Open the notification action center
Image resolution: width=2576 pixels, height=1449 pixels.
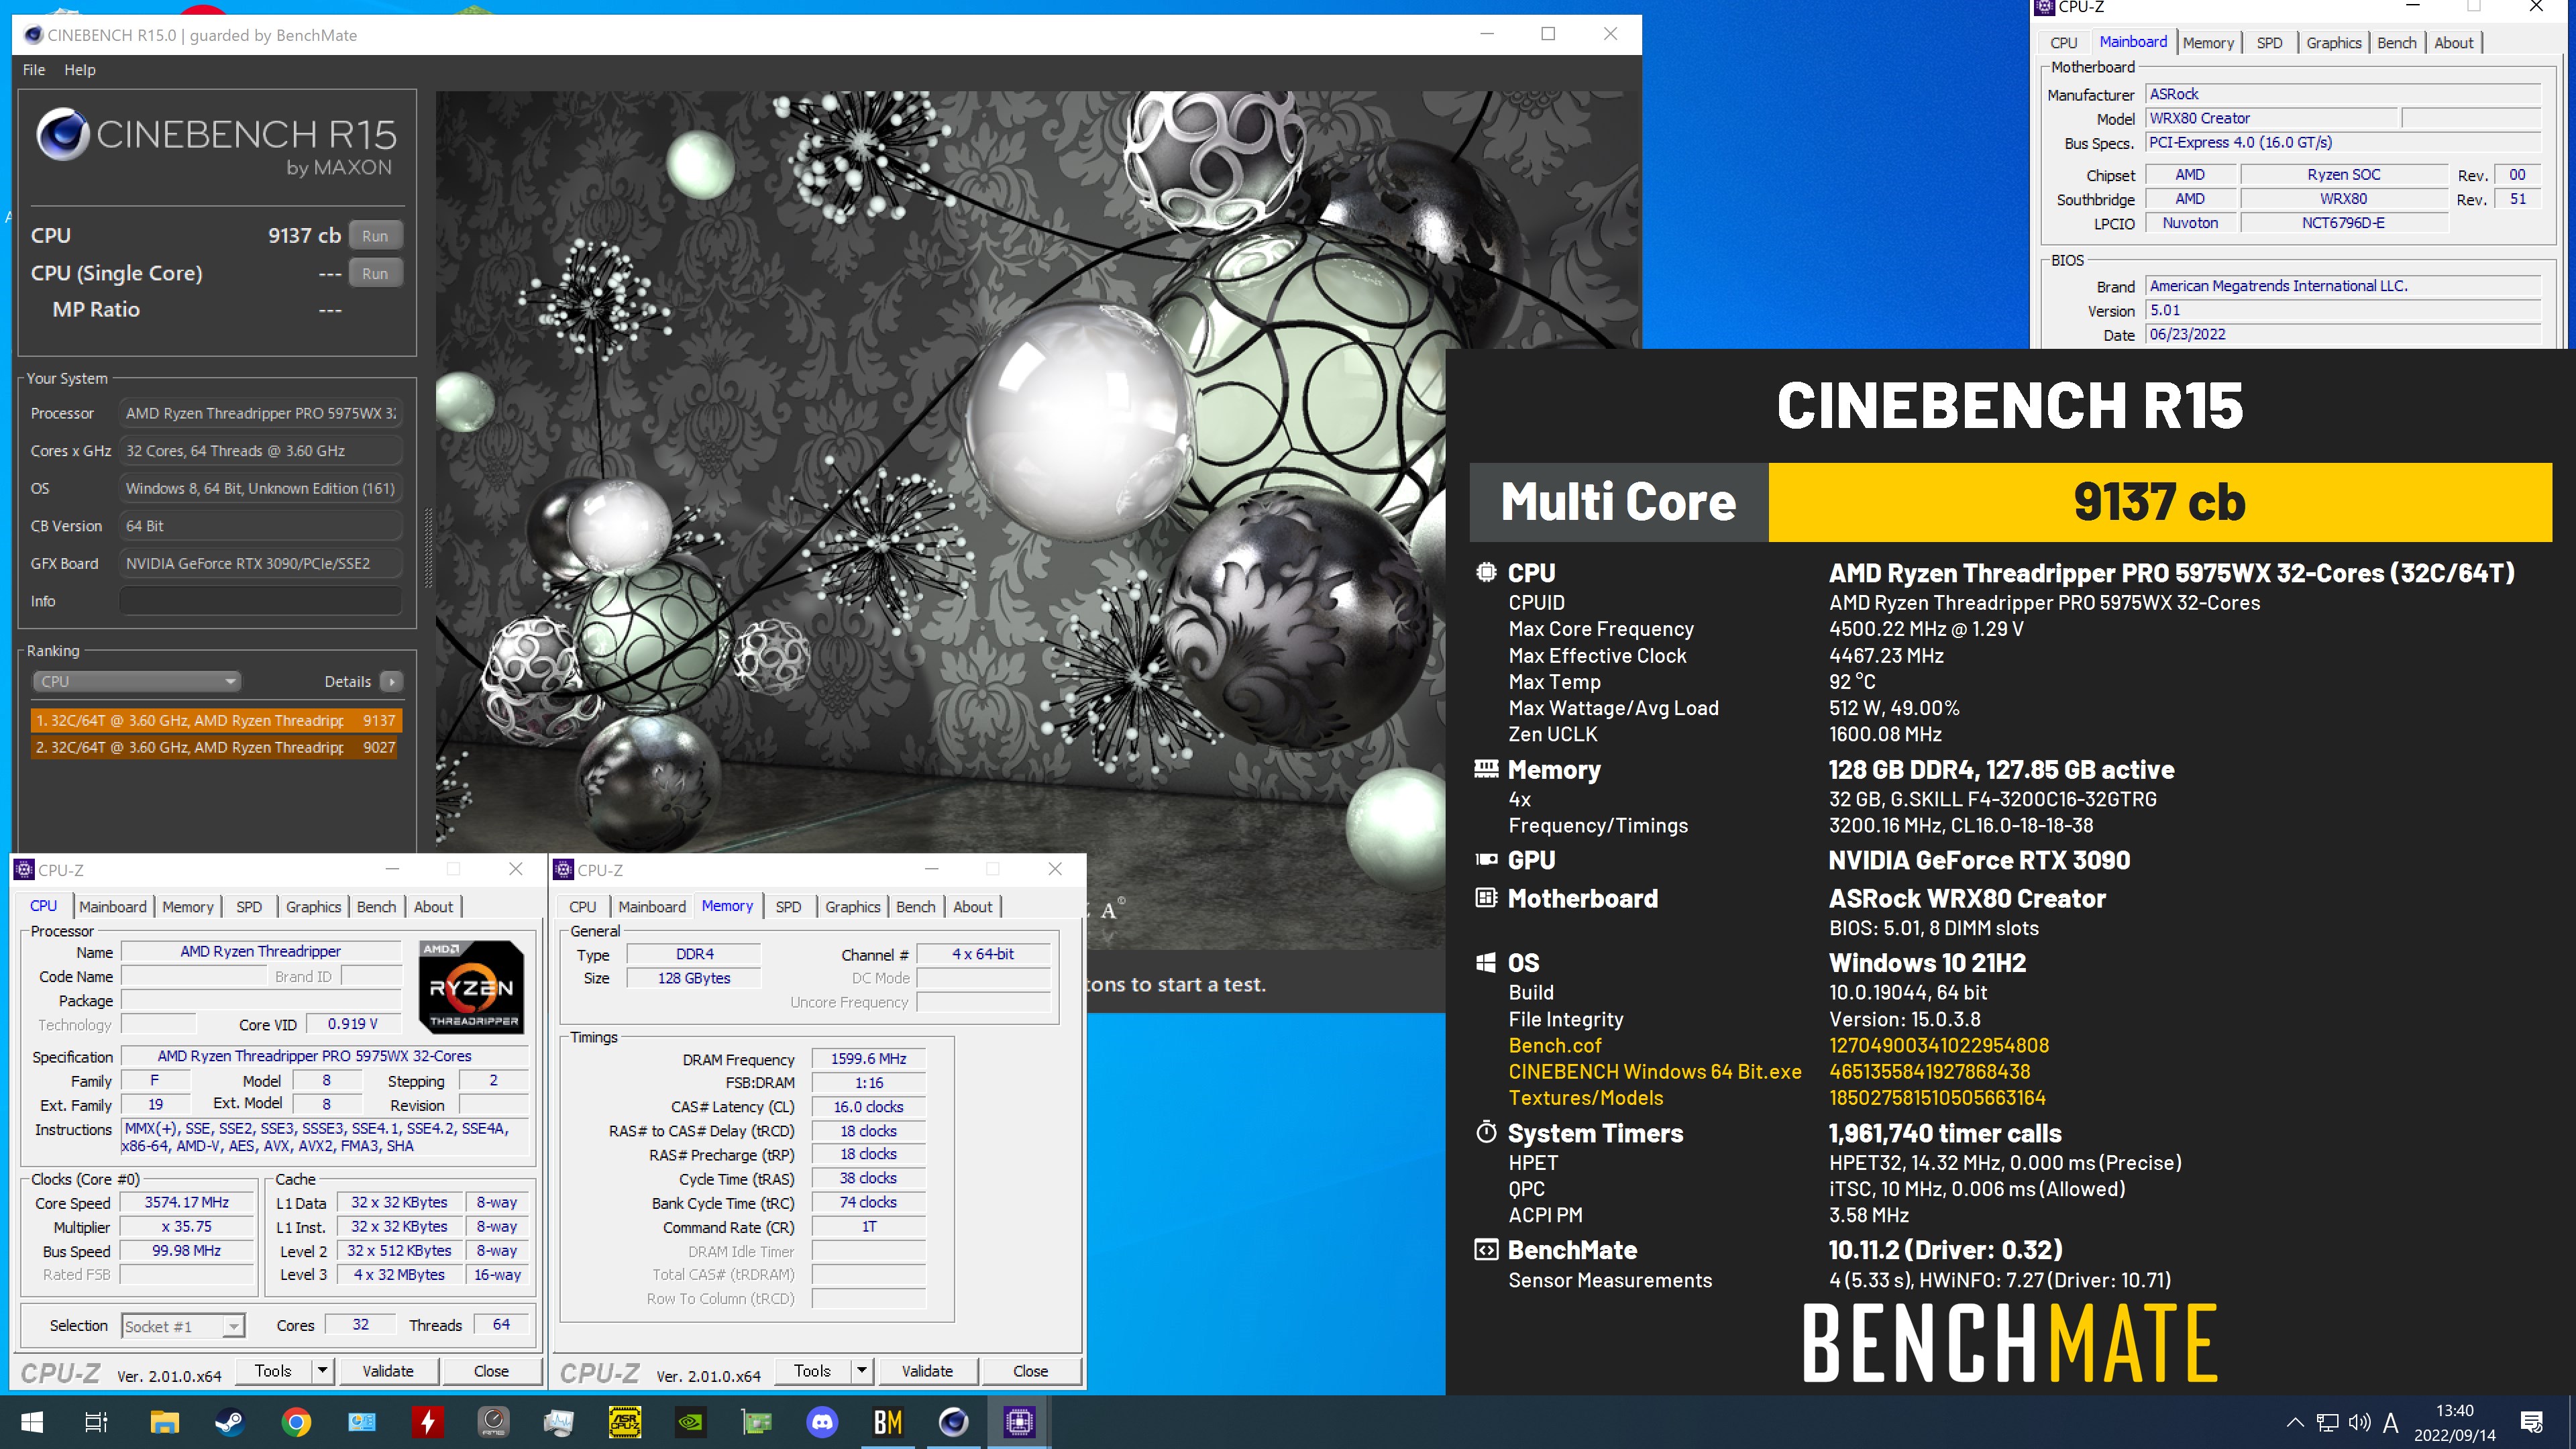[2532, 1422]
